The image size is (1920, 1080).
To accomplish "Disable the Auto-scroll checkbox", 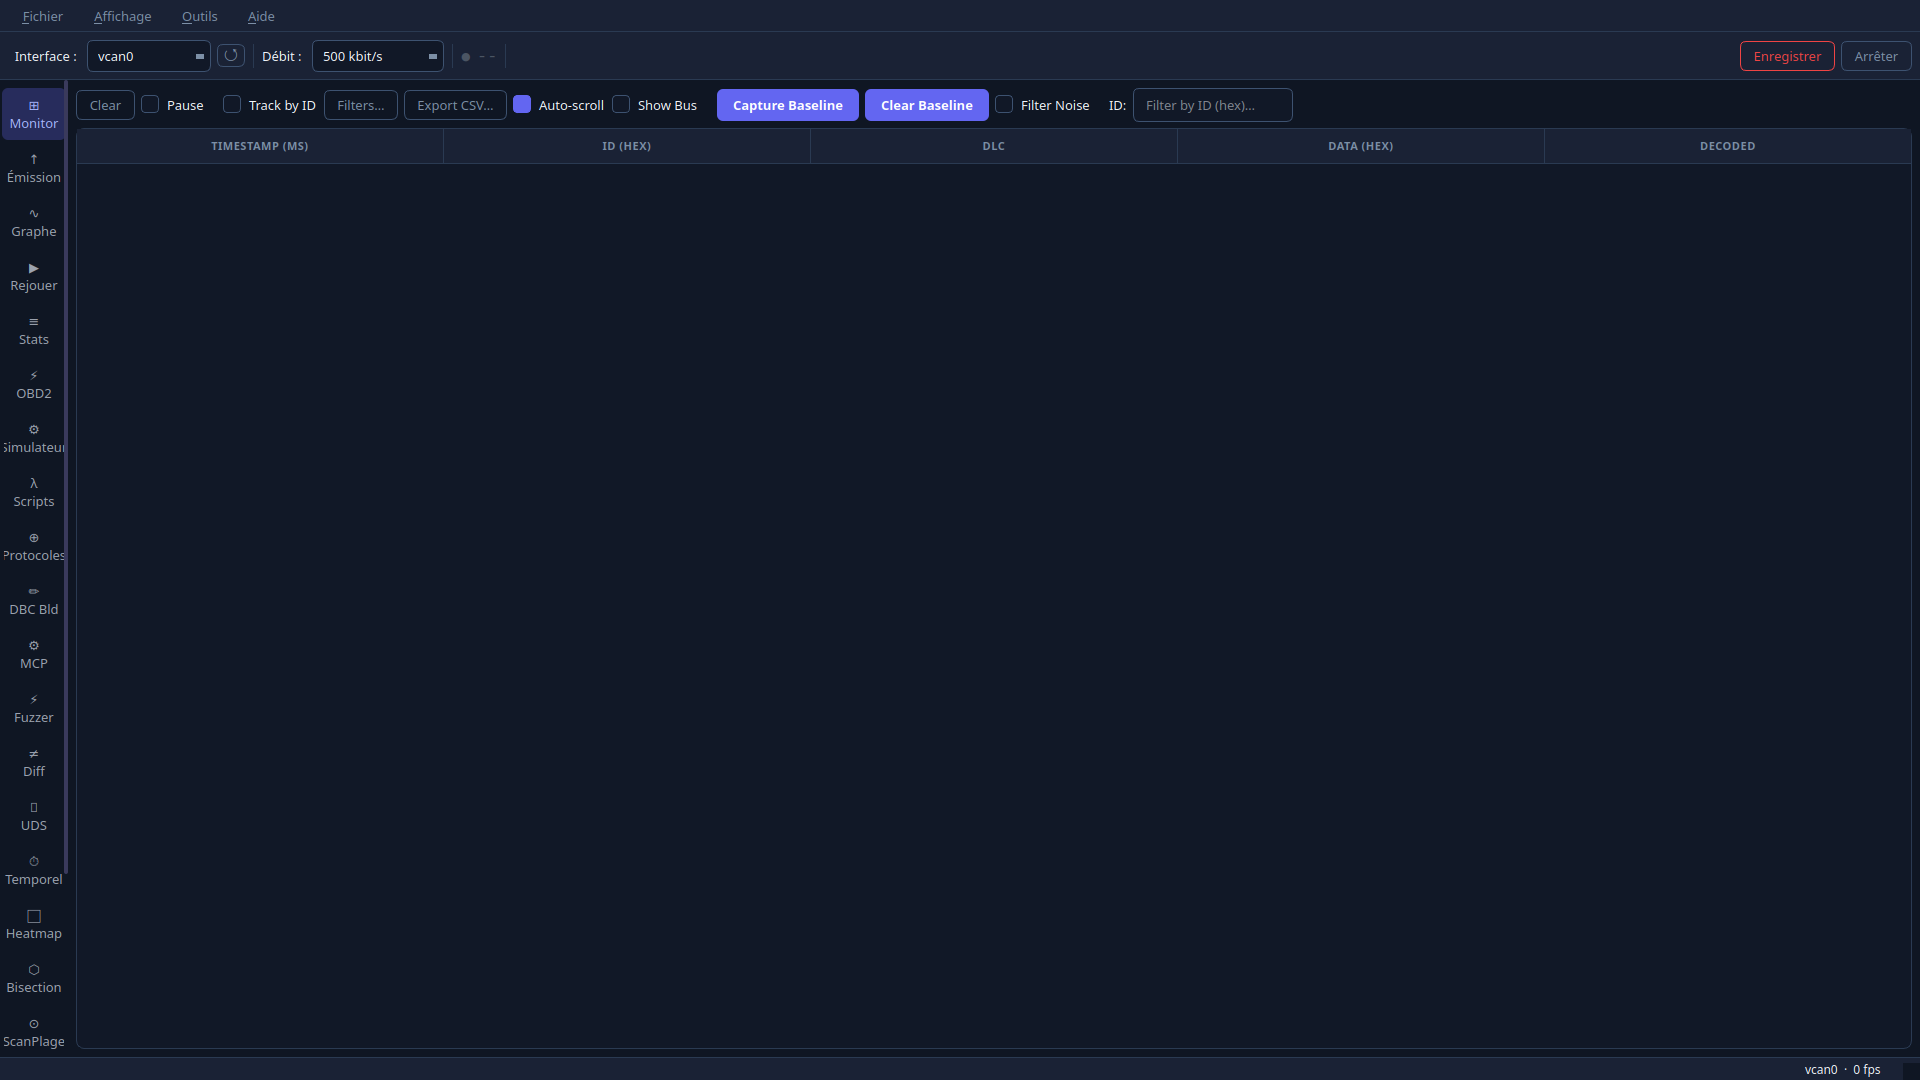I will 522,104.
